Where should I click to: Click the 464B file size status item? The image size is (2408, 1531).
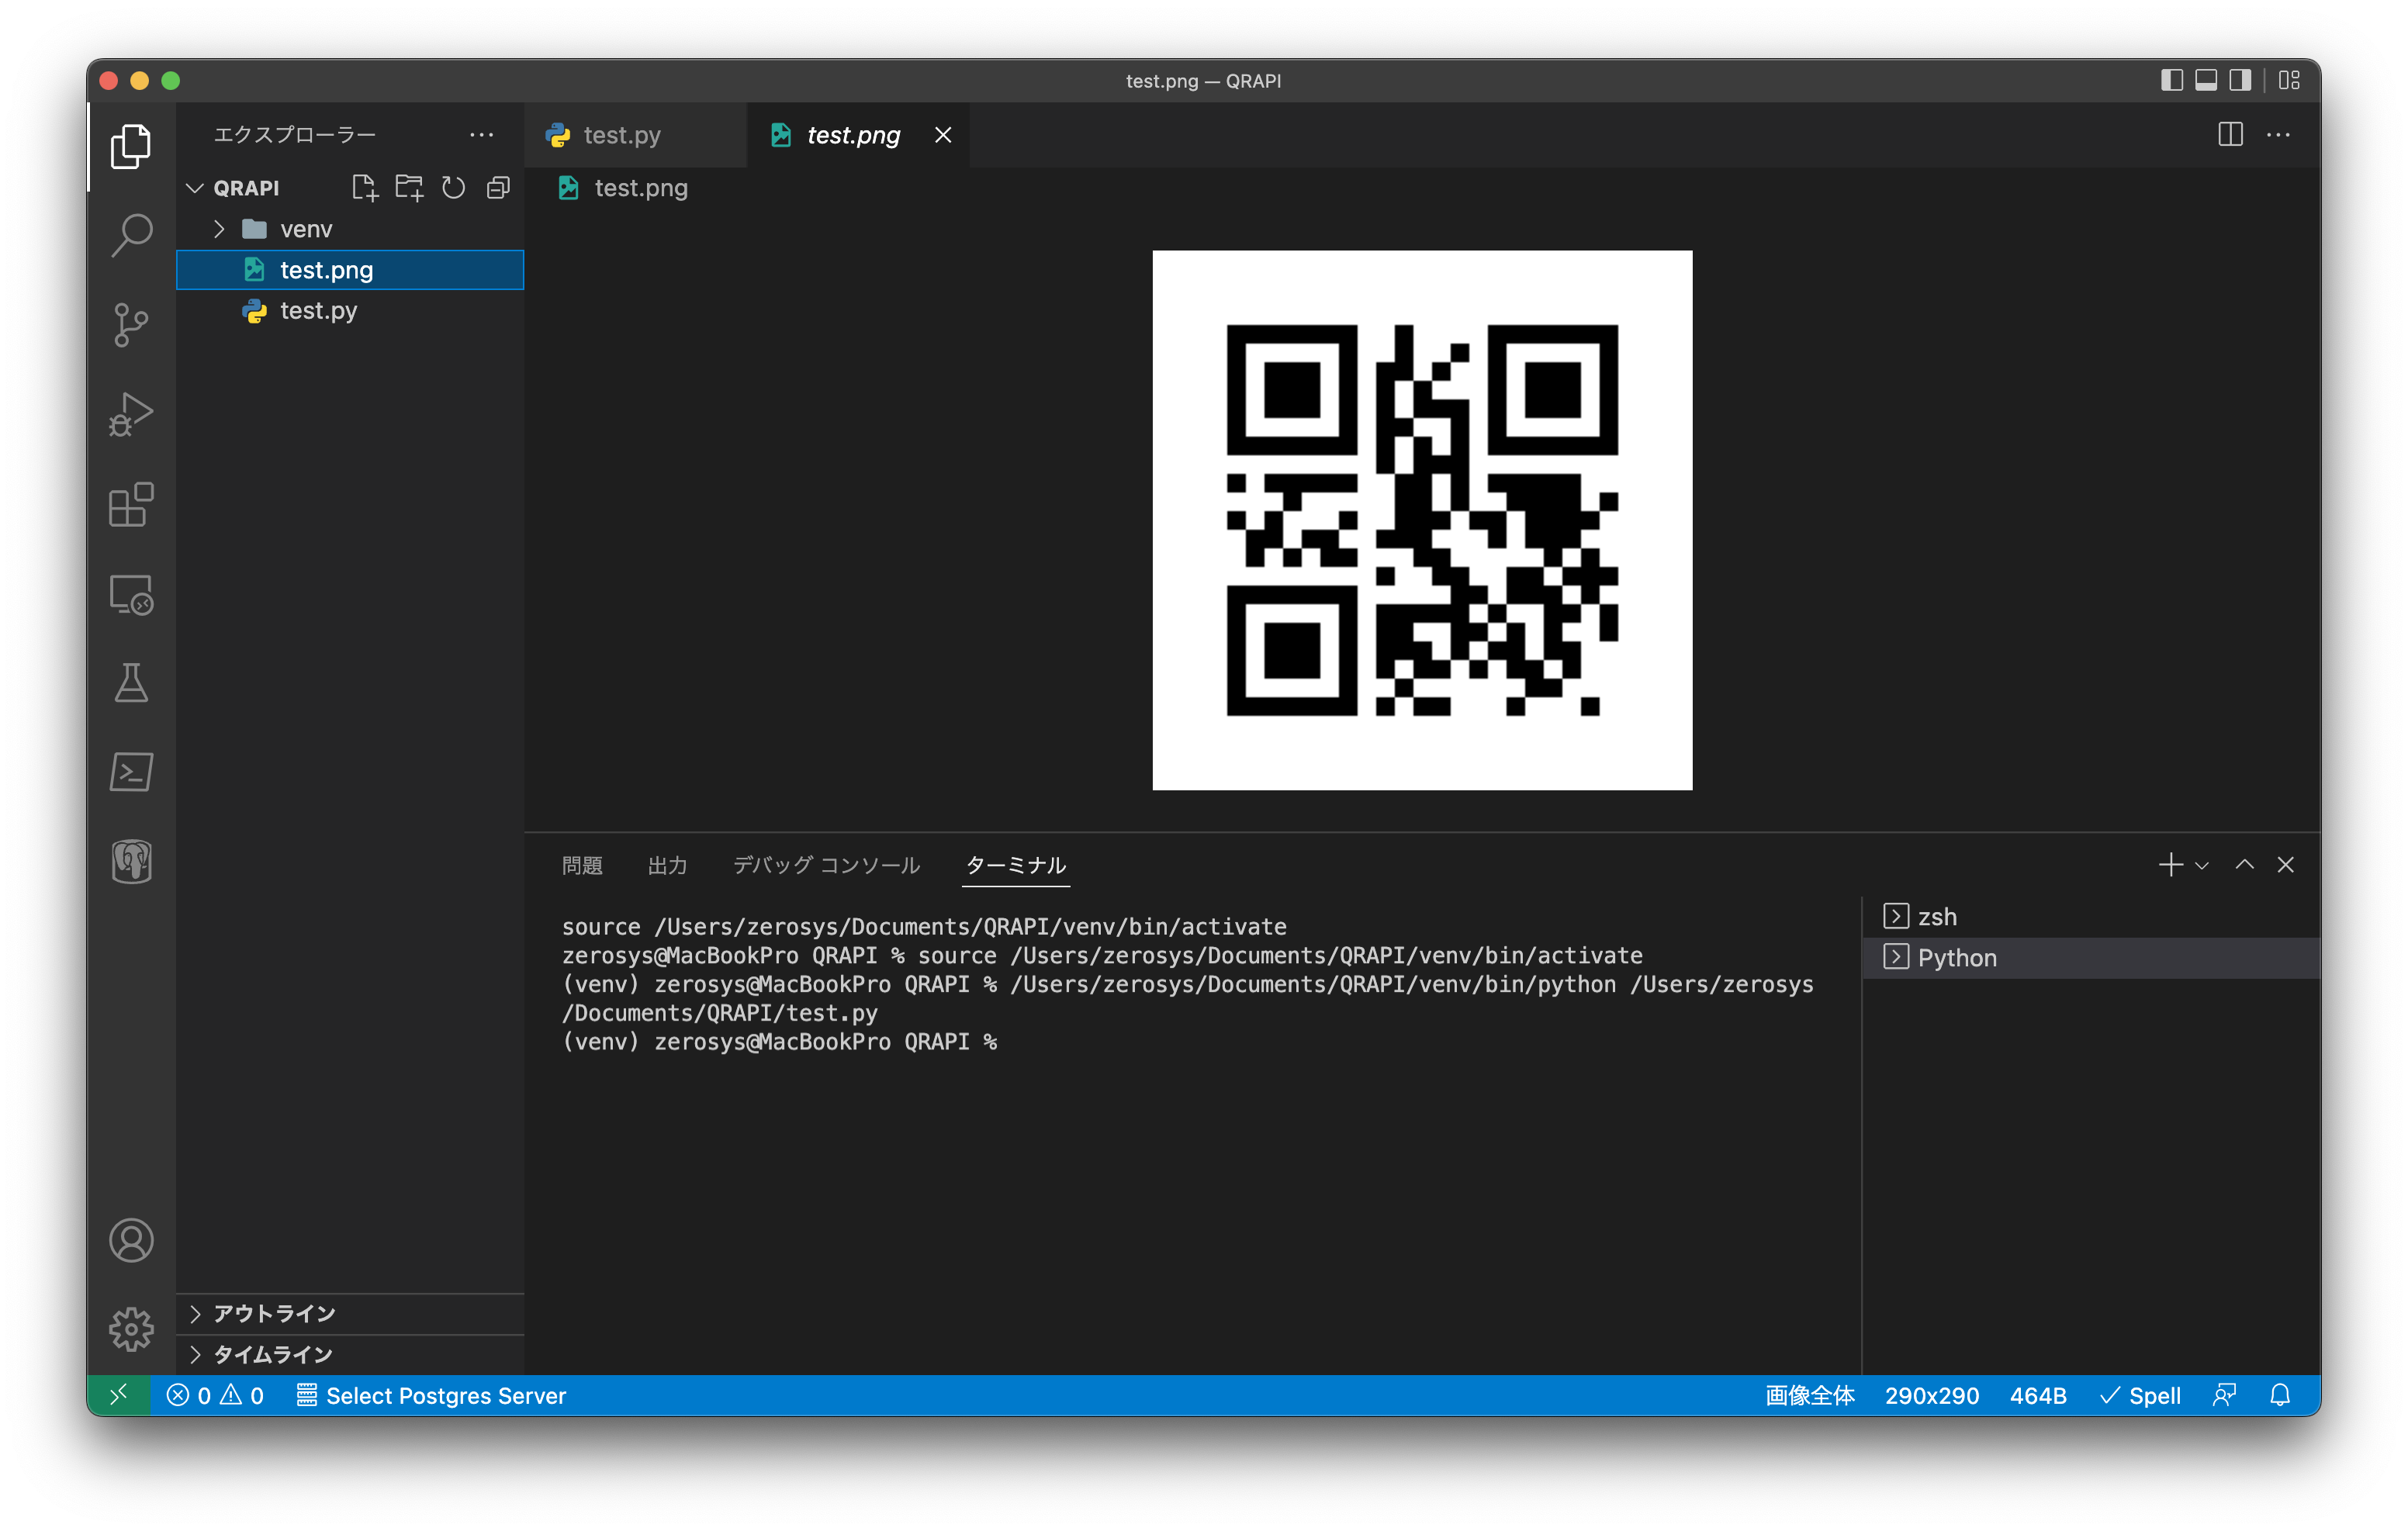[x=2037, y=1395]
